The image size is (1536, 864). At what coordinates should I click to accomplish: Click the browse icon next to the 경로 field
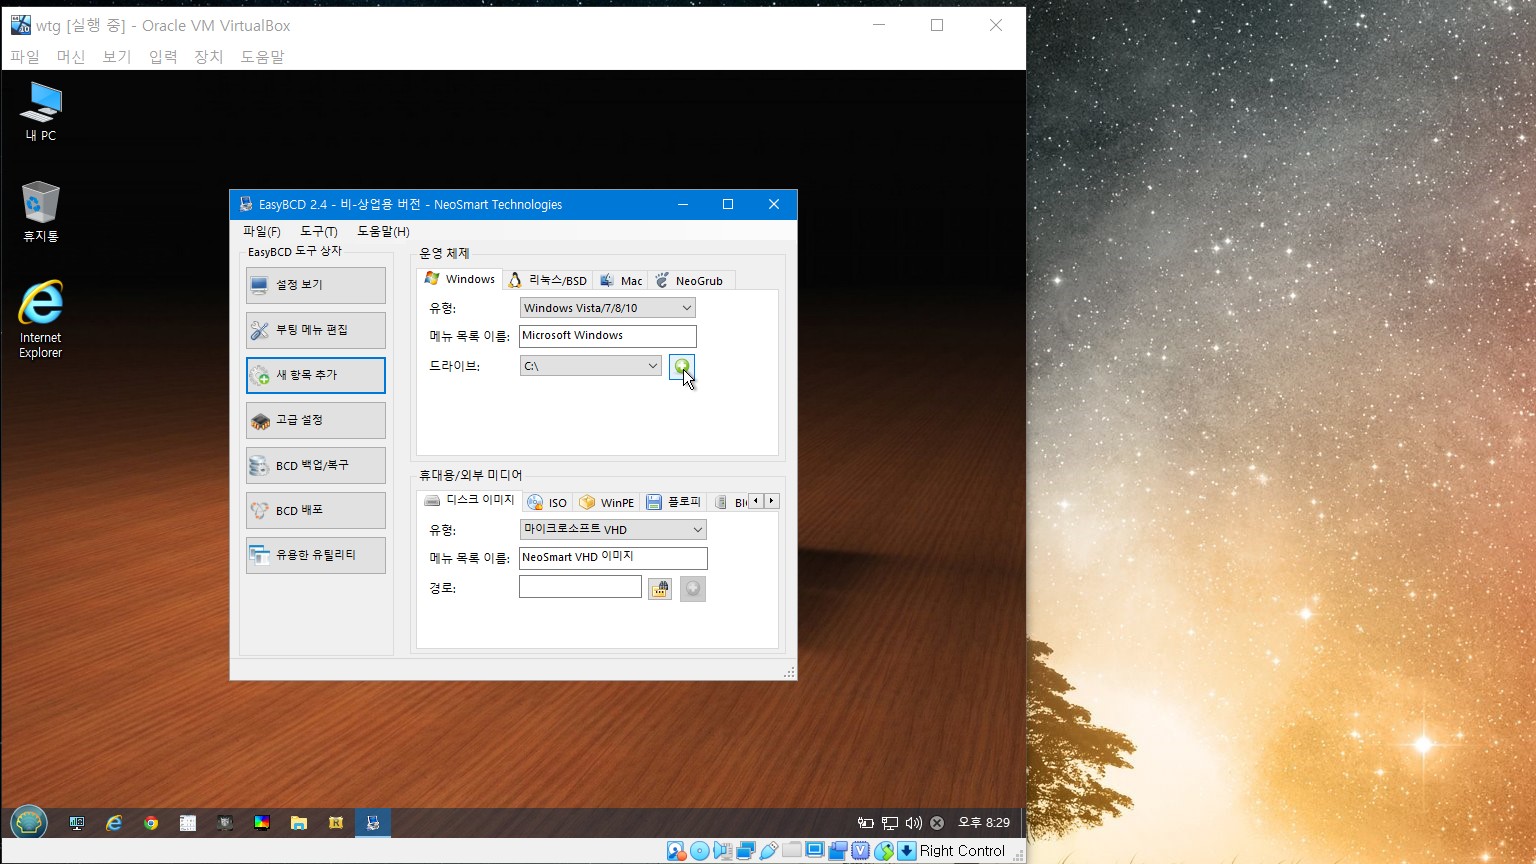click(x=660, y=589)
